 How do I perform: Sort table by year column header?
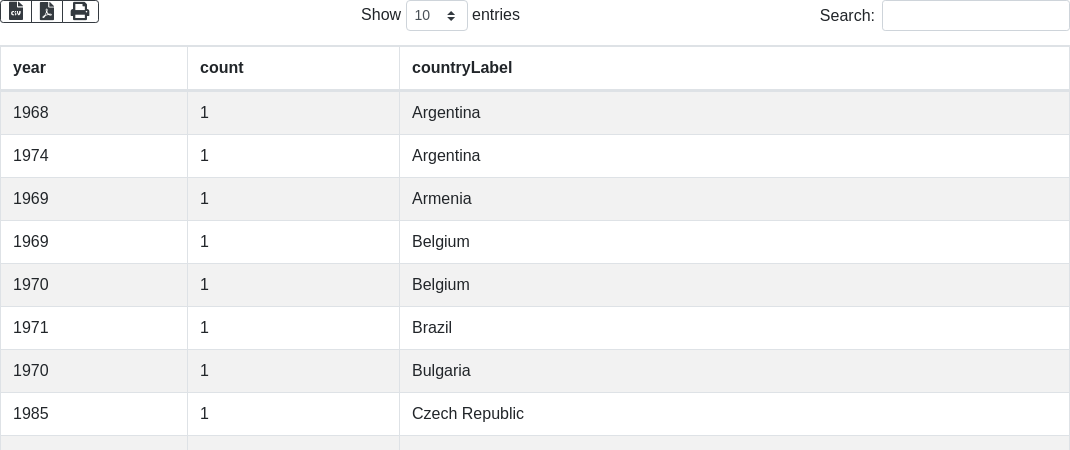pyautogui.click(x=30, y=68)
